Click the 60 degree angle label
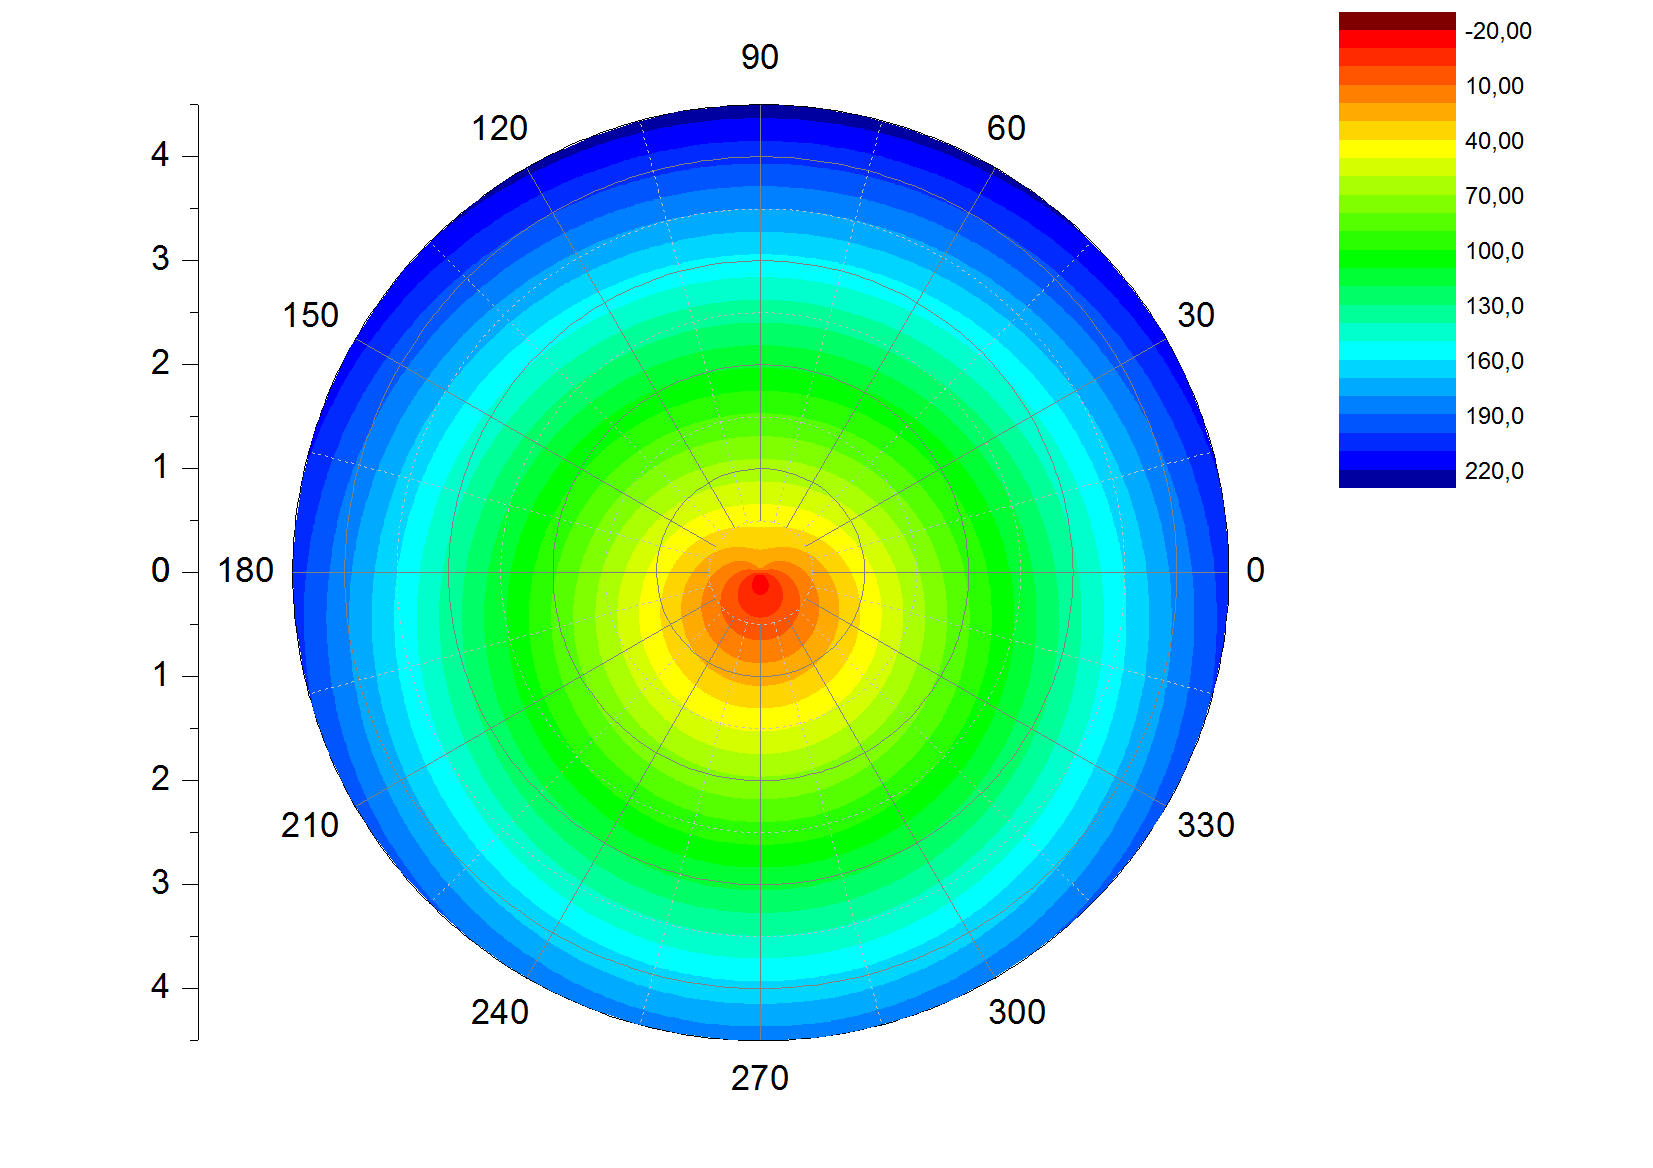The width and height of the screenshot is (1653, 1168). 1006,128
